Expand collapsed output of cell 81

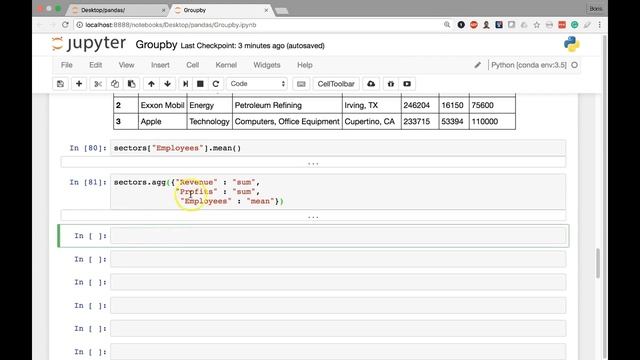click(x=313, y=216)
